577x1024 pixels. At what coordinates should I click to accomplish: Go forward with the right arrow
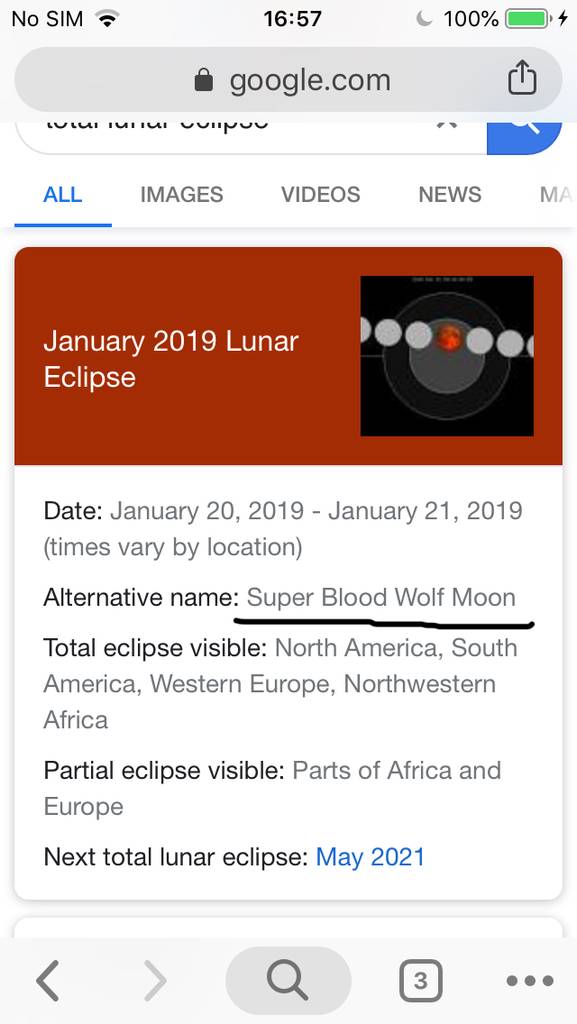(155, 980)
